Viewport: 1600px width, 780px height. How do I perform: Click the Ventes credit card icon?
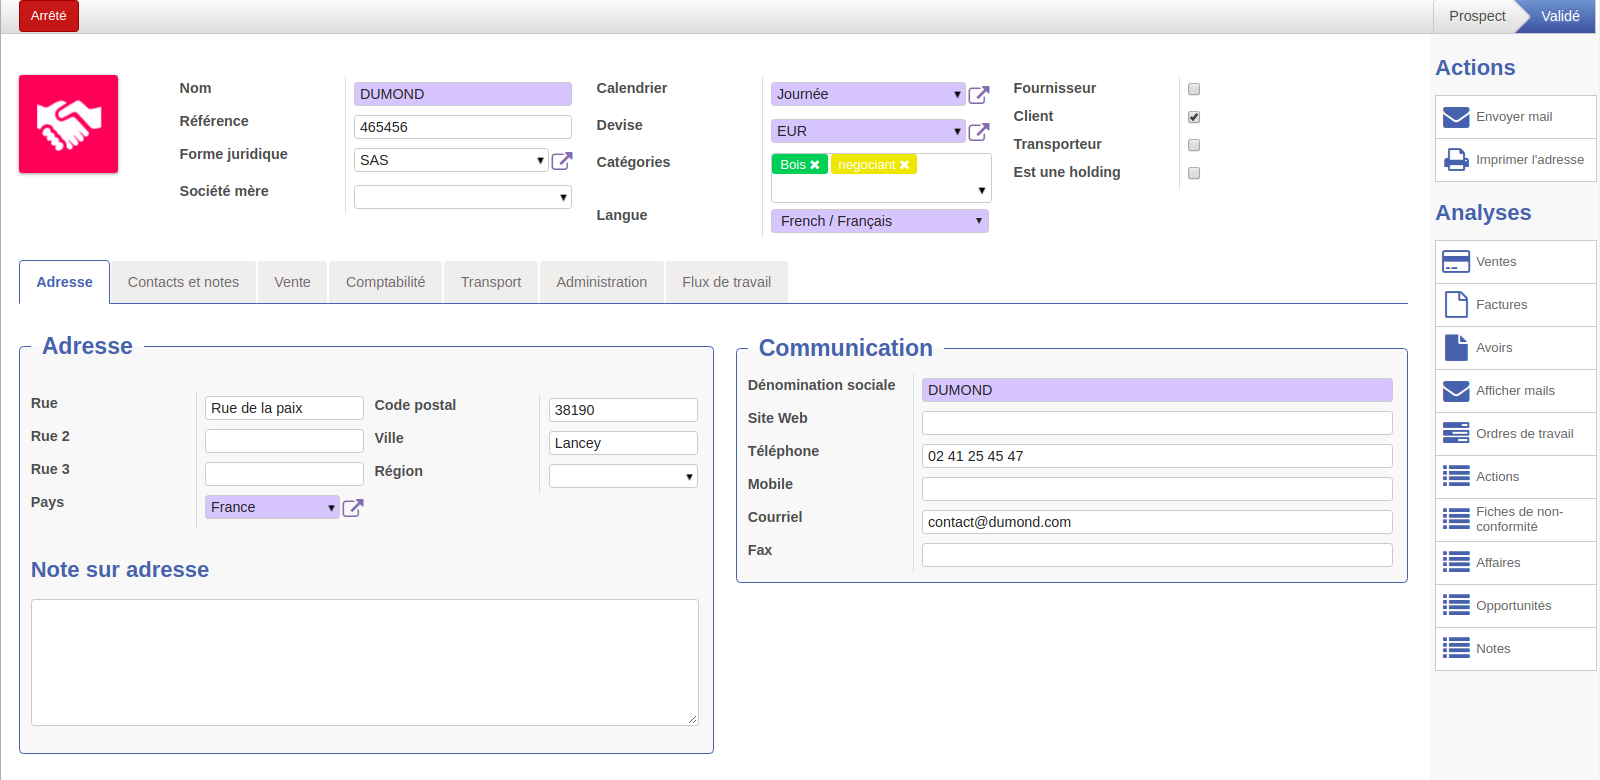click(1455, 262)
